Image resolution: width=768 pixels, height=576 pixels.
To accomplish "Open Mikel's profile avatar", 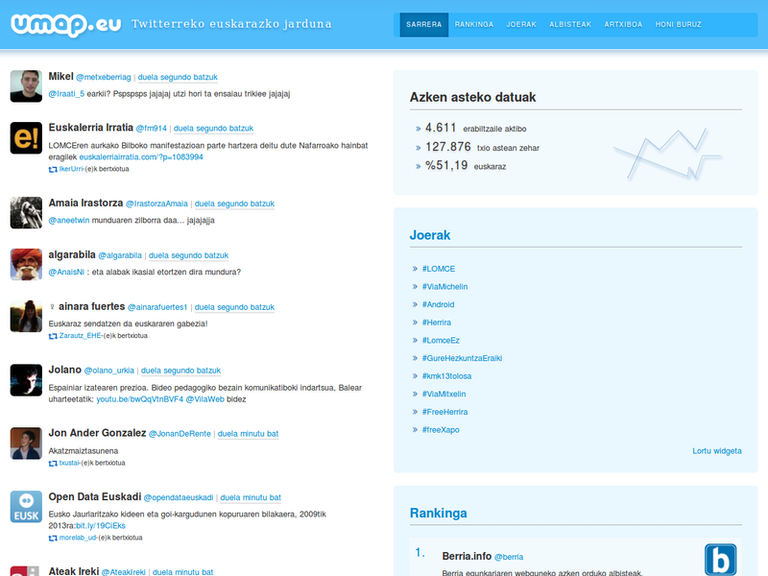I will (x=26, y=86).
